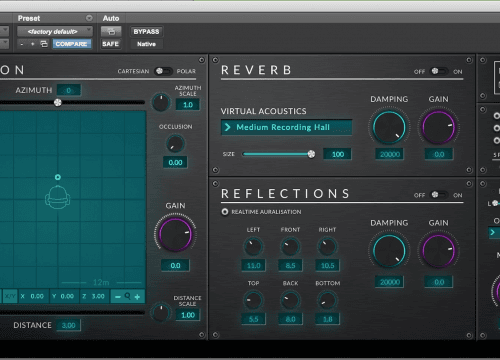Click the Top 5.5 value box
Image resolution: width=500 pixels, height=360 pixels.
tap(254, 319)
